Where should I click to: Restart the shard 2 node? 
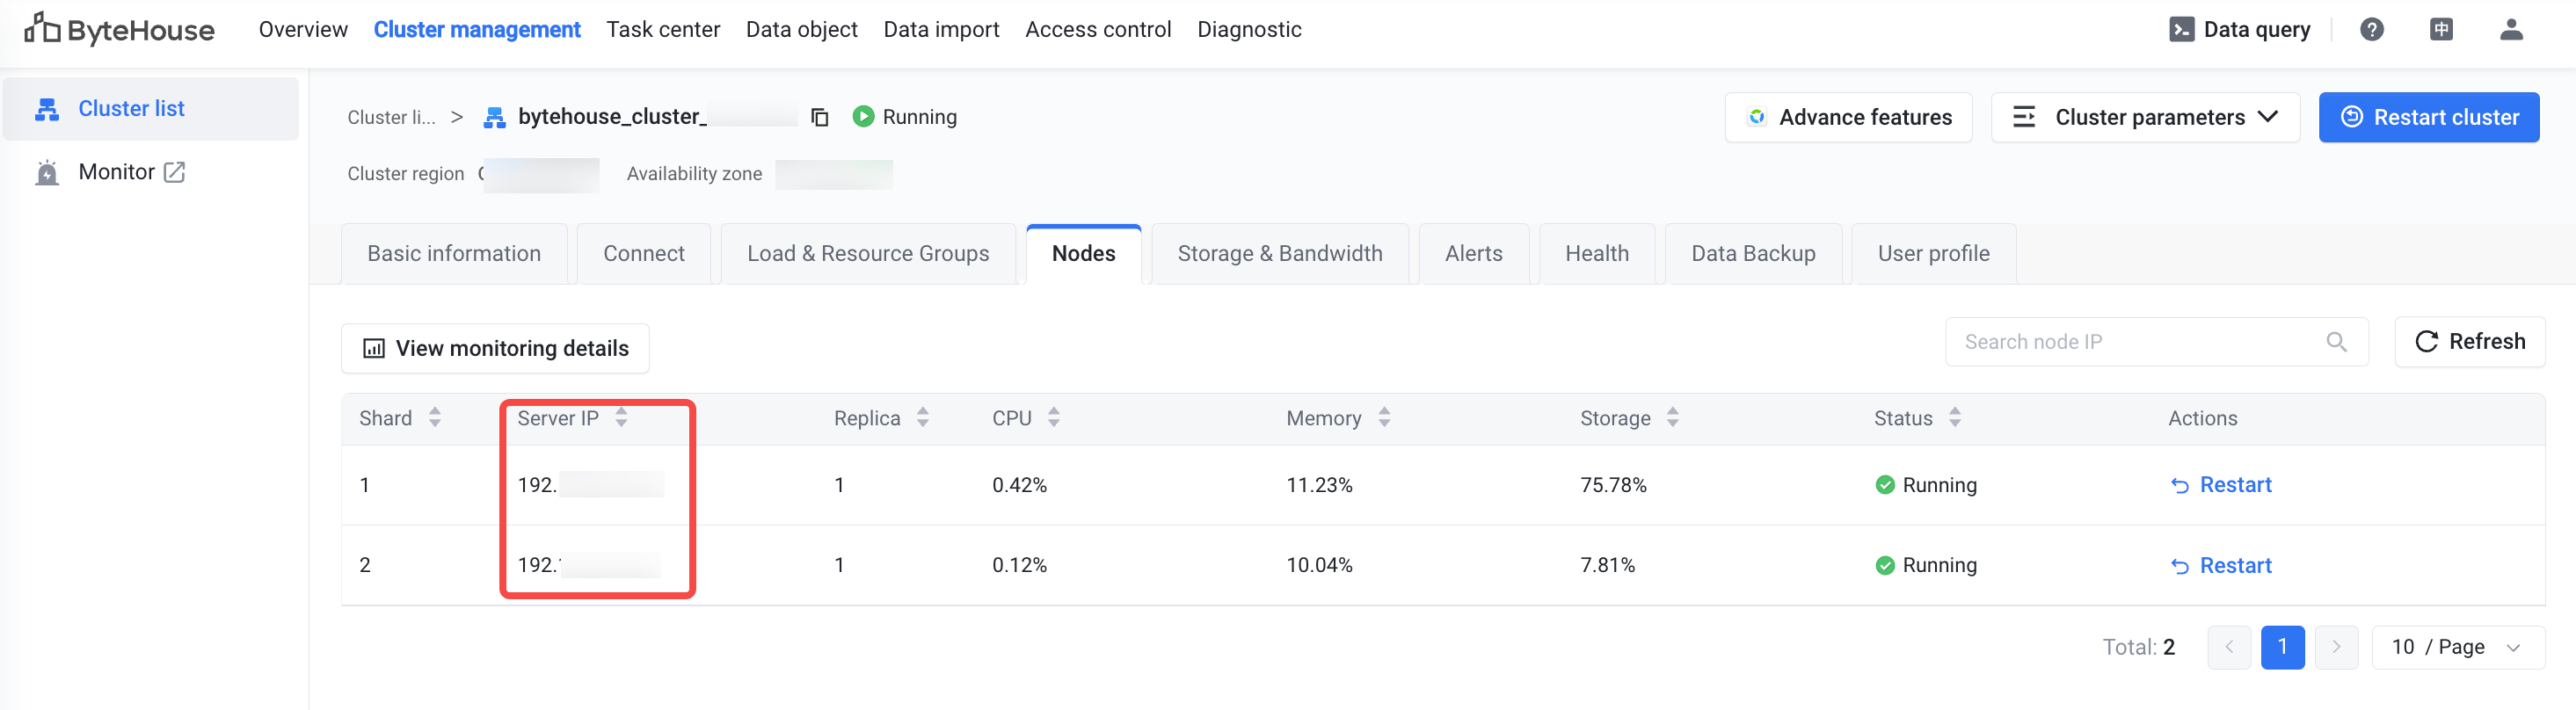[x=2222, y=566]
